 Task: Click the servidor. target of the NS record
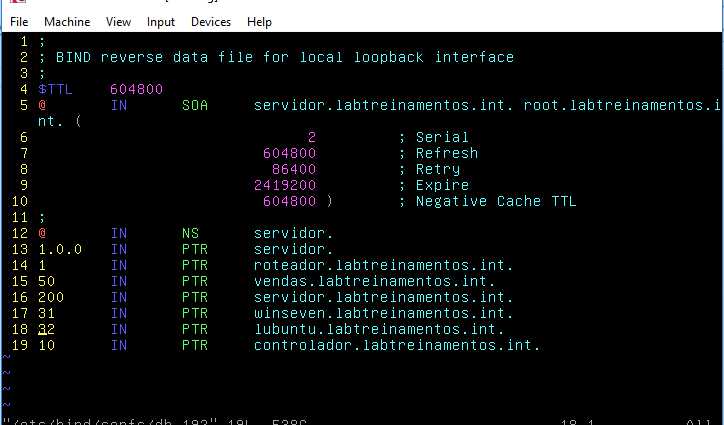[294, 233]
